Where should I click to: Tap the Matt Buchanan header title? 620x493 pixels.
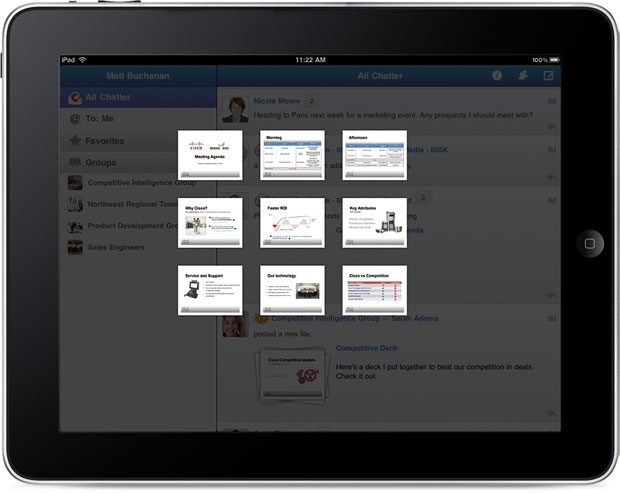coord(138,76)
